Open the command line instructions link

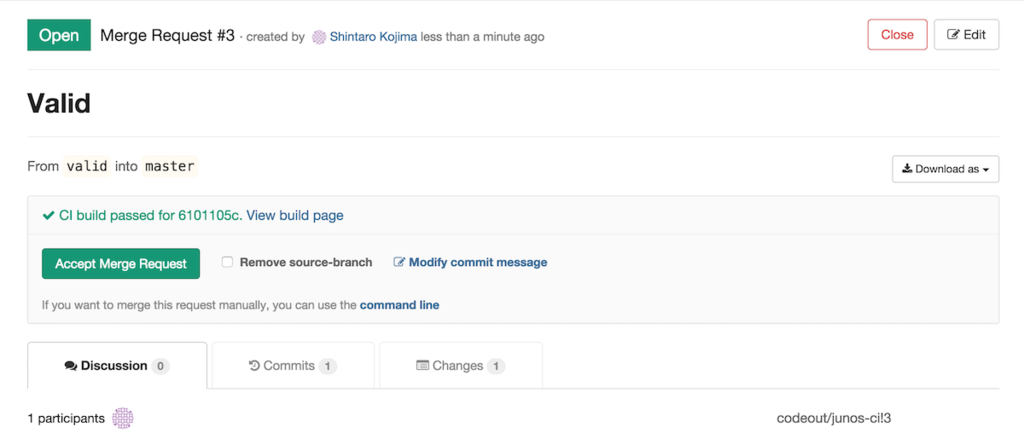pyautogui.click(x=399, y=305)
